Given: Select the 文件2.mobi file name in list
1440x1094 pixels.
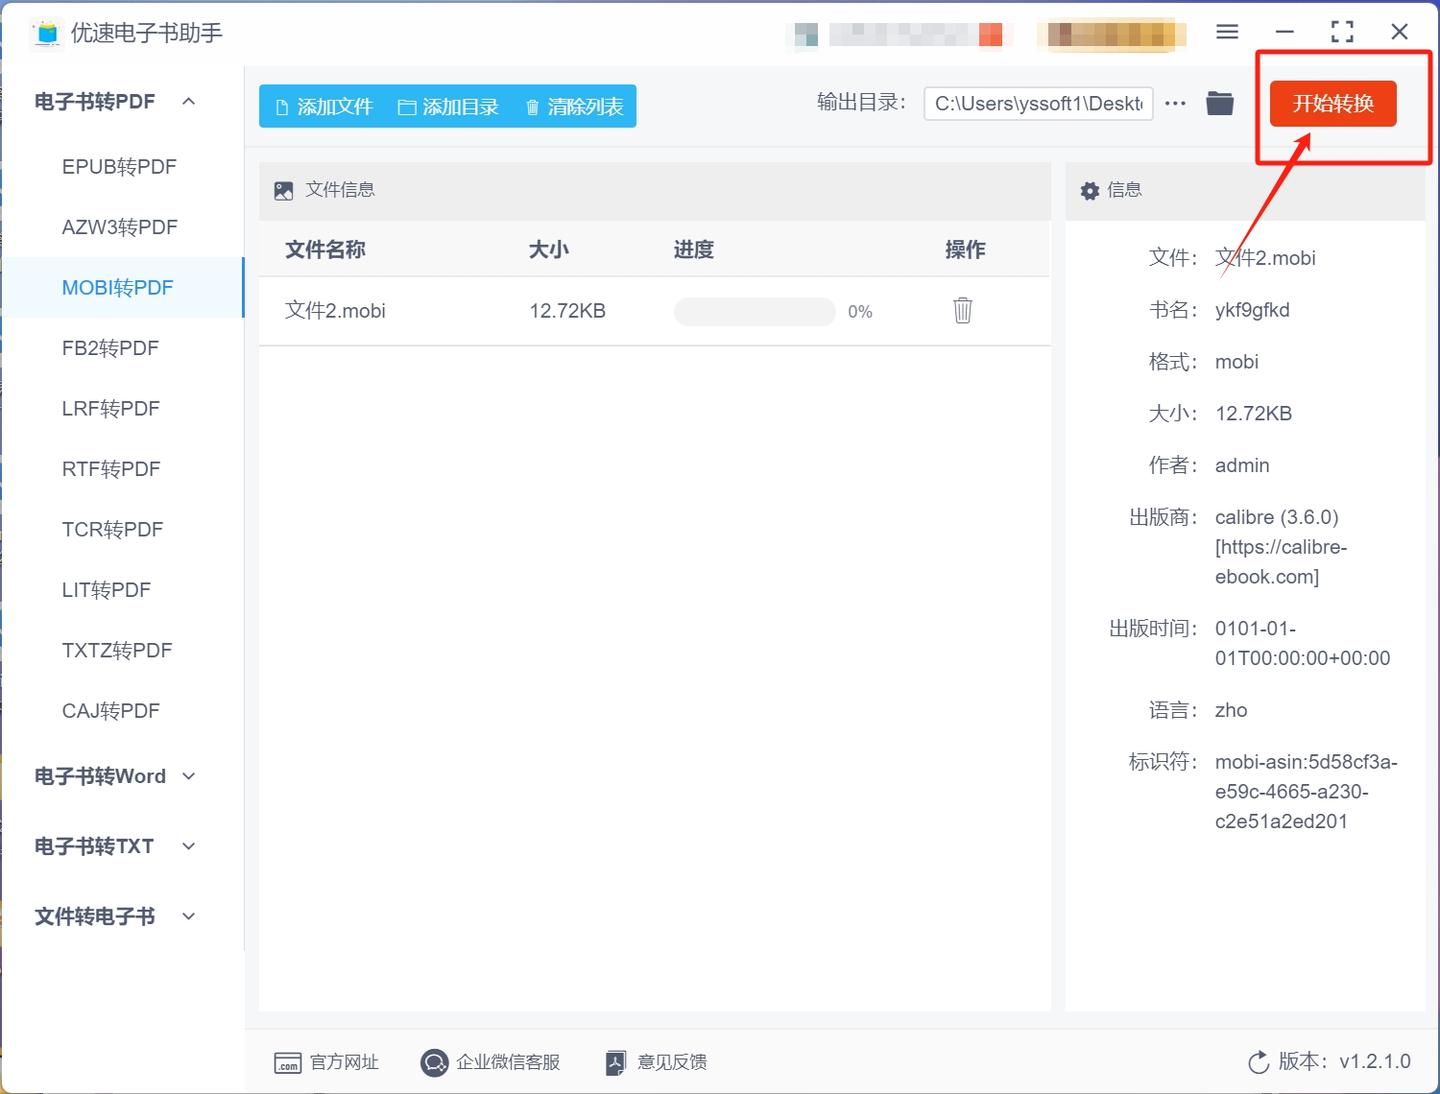Looking at the screenshot, I should pos(335,311).
